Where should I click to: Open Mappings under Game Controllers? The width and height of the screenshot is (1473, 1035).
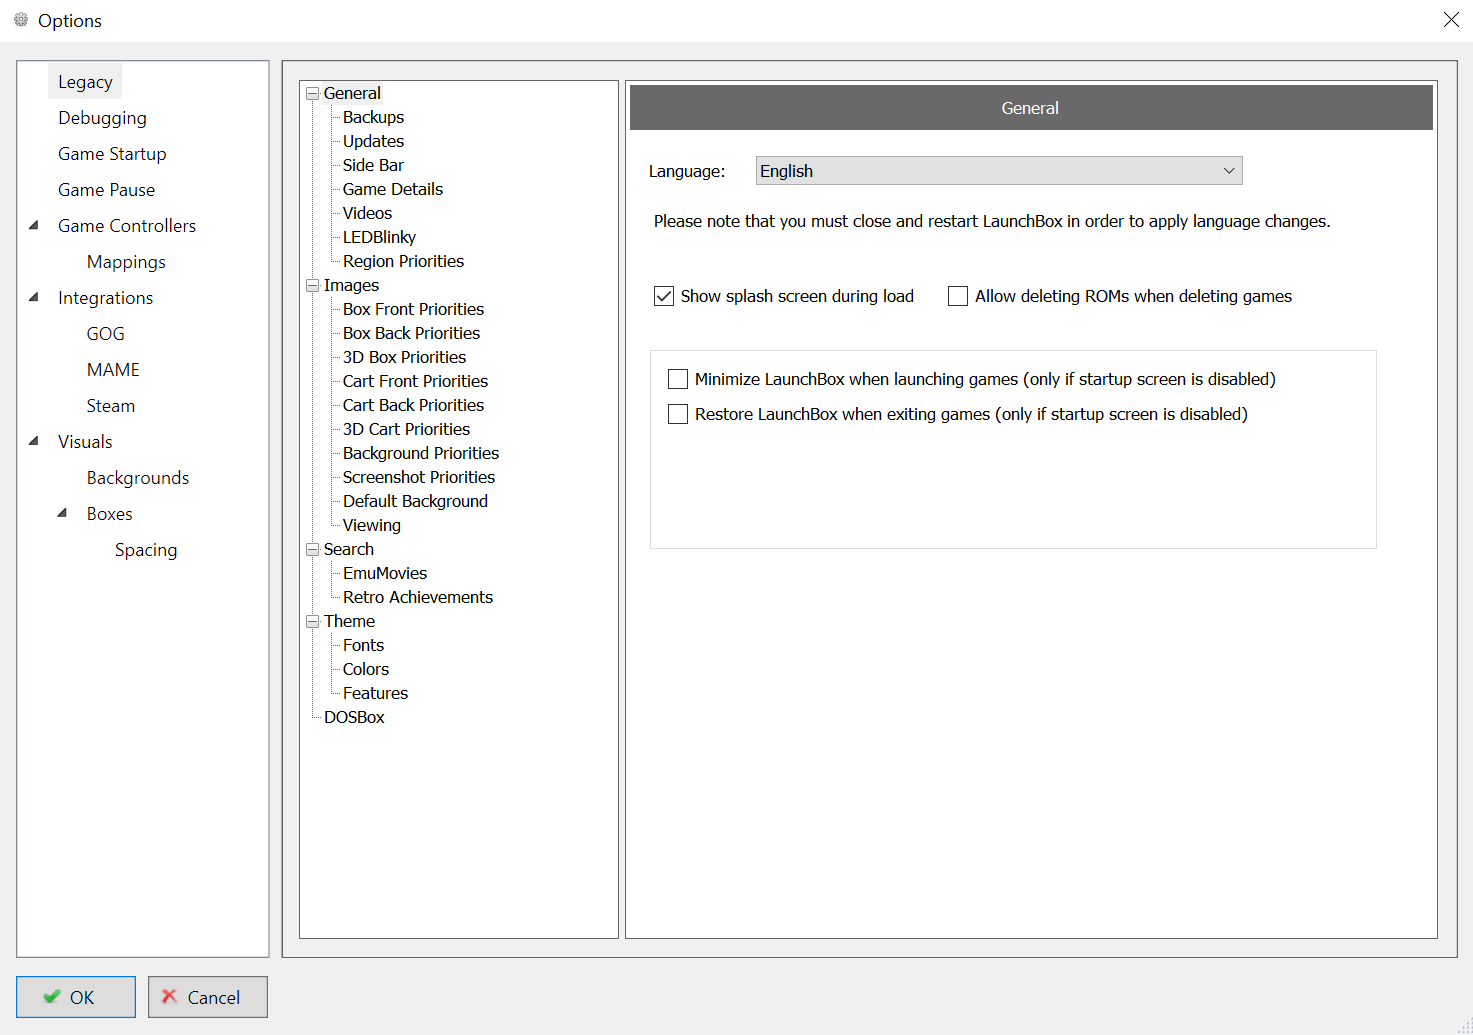pos(126,262)
